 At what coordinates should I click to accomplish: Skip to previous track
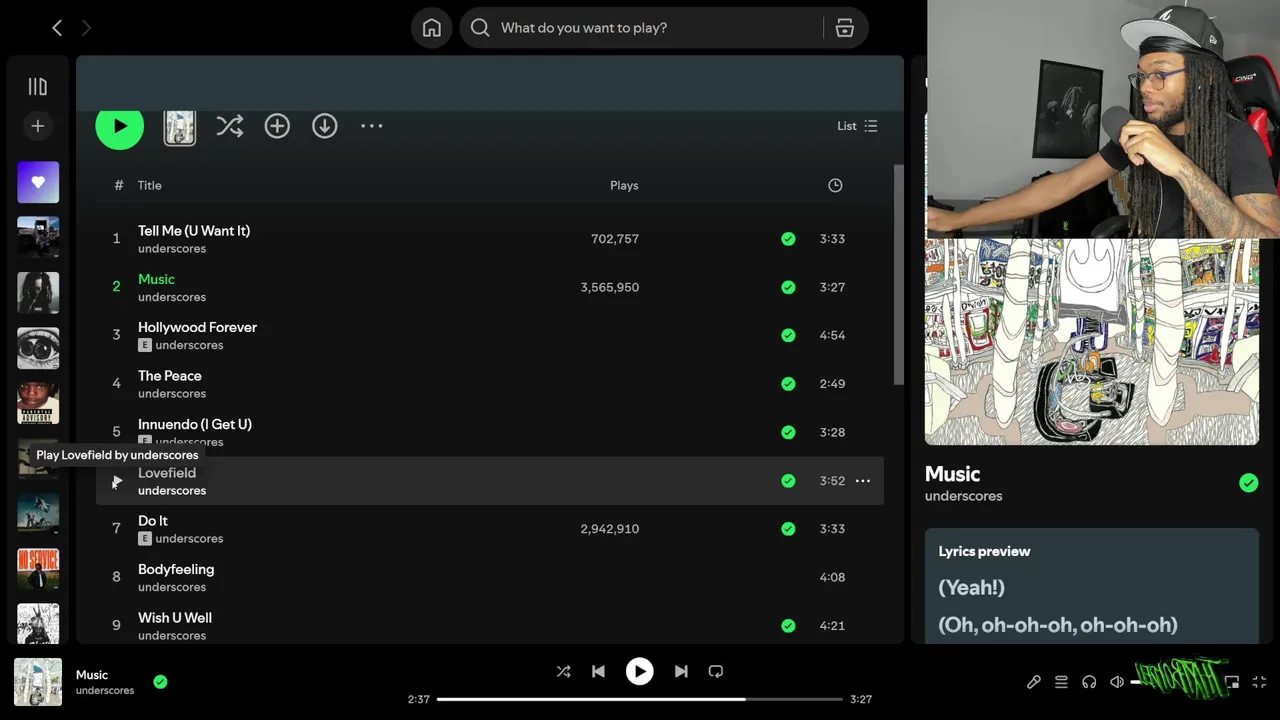(598, 672)
